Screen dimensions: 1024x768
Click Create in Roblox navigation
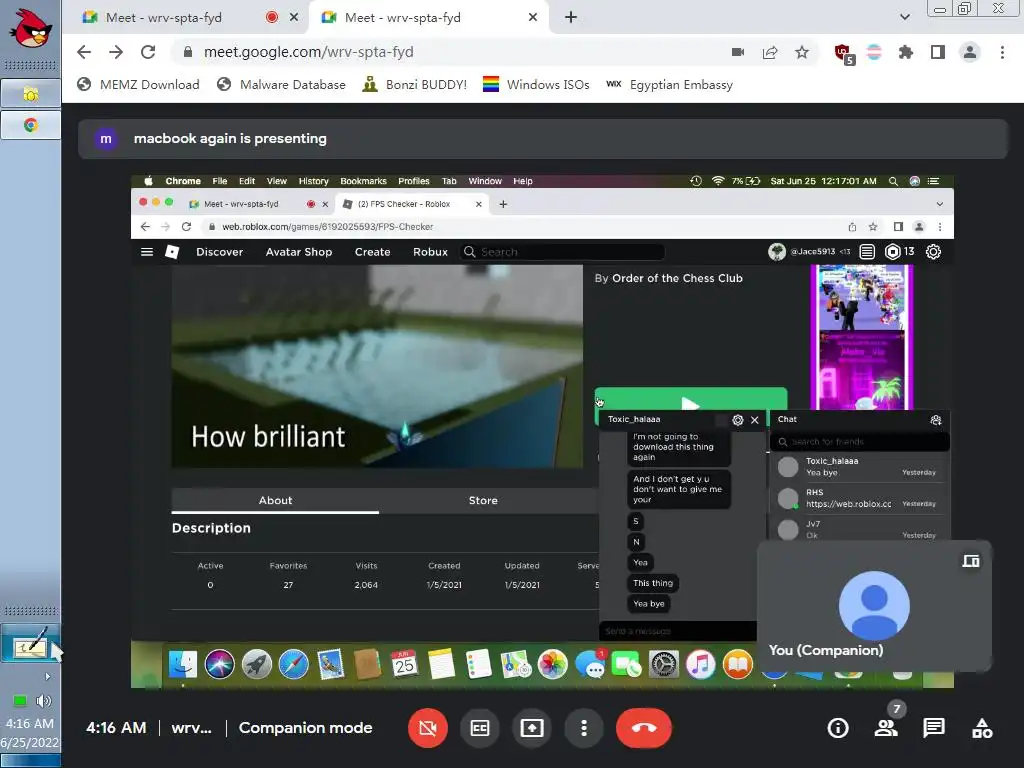pos(372,252)
